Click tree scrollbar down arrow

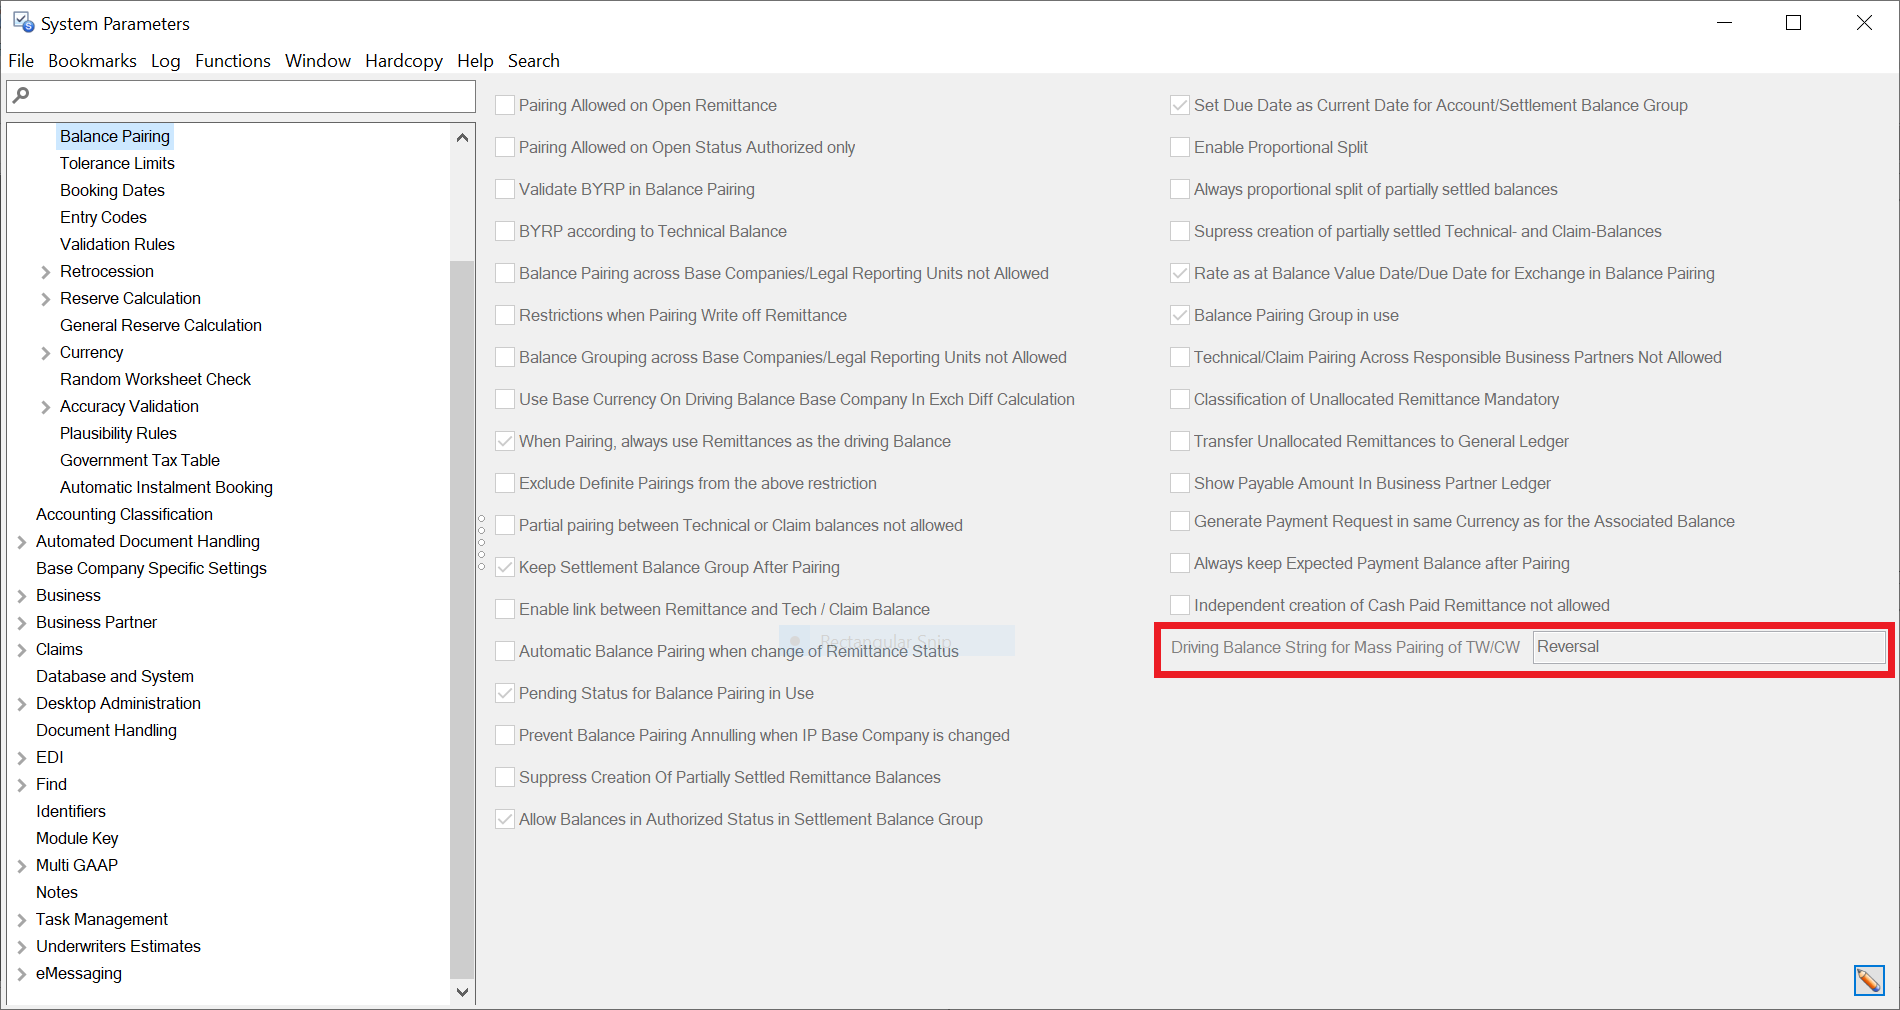[462, 992]
